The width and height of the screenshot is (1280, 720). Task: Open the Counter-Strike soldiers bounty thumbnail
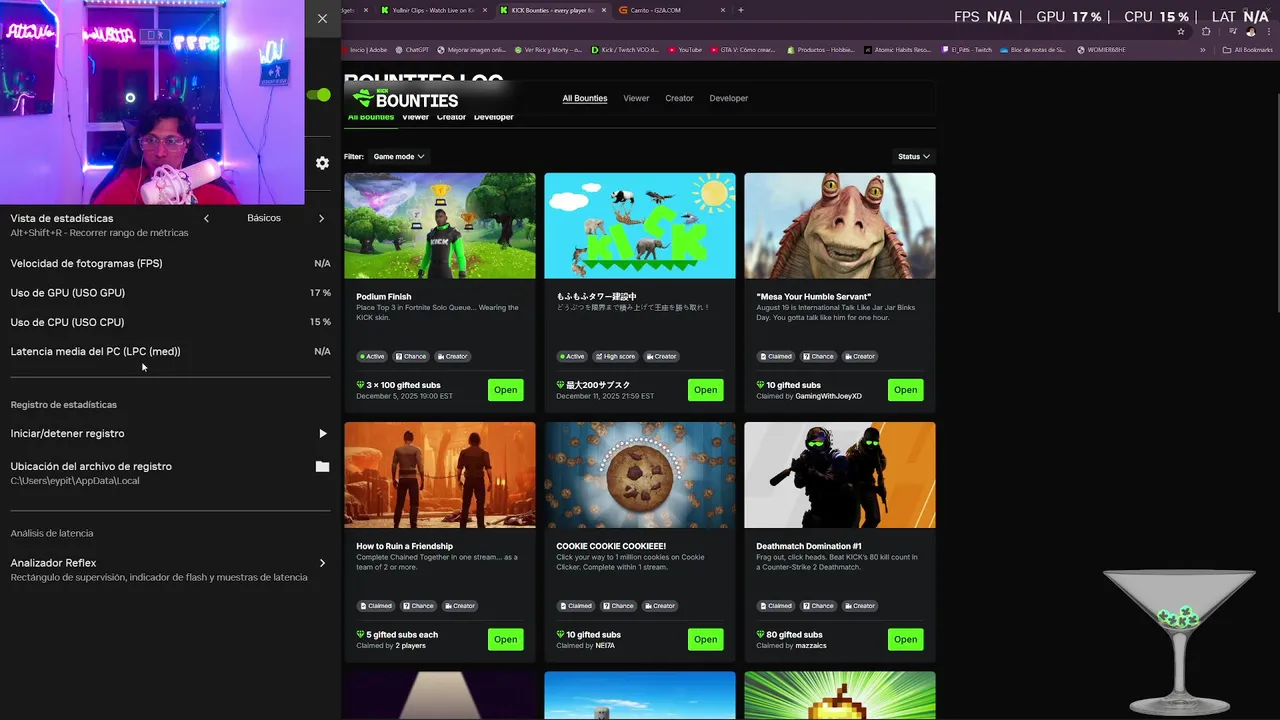coord(840,475)
